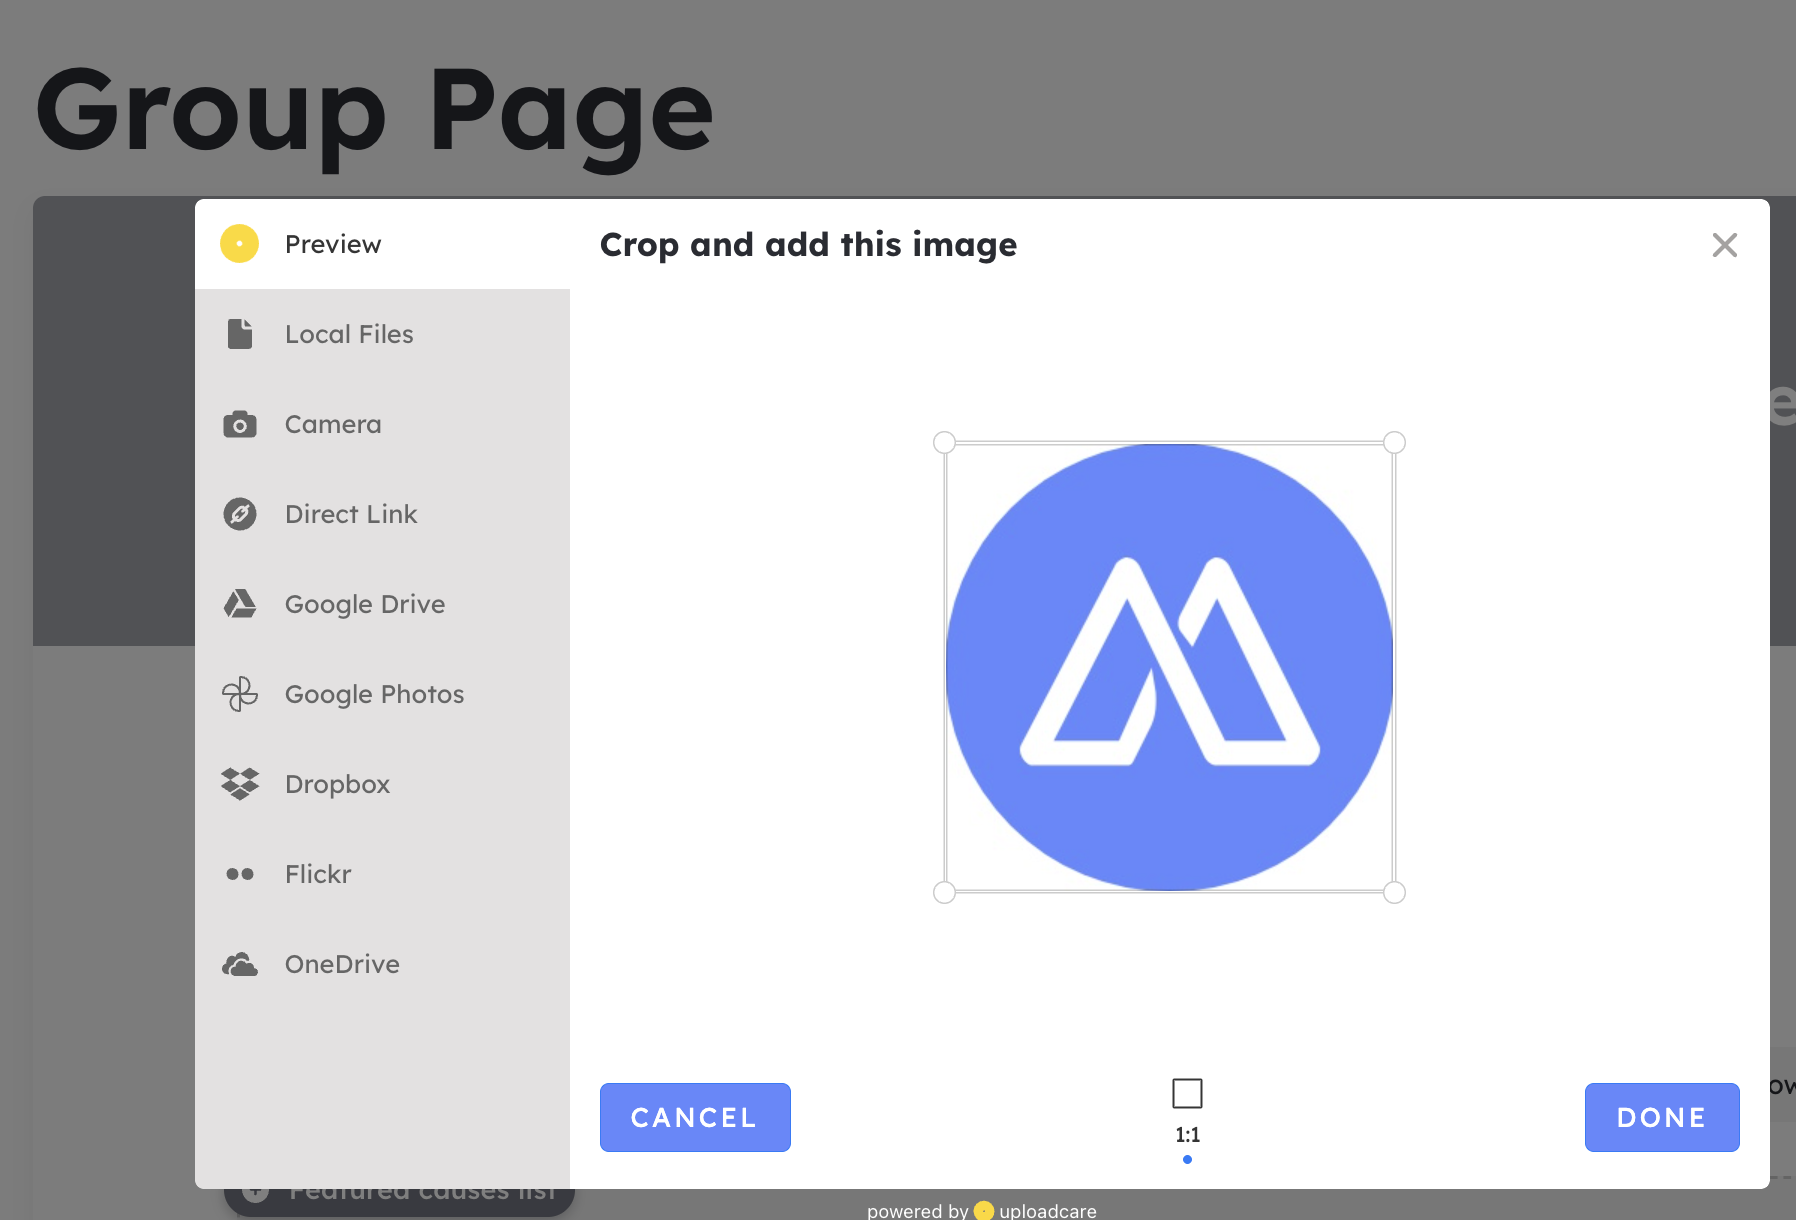Viewport: 1796px width, 1220px height.
Task: Pick the Dropbox source label
Action: pyautogui.click(x=337, y=784)
